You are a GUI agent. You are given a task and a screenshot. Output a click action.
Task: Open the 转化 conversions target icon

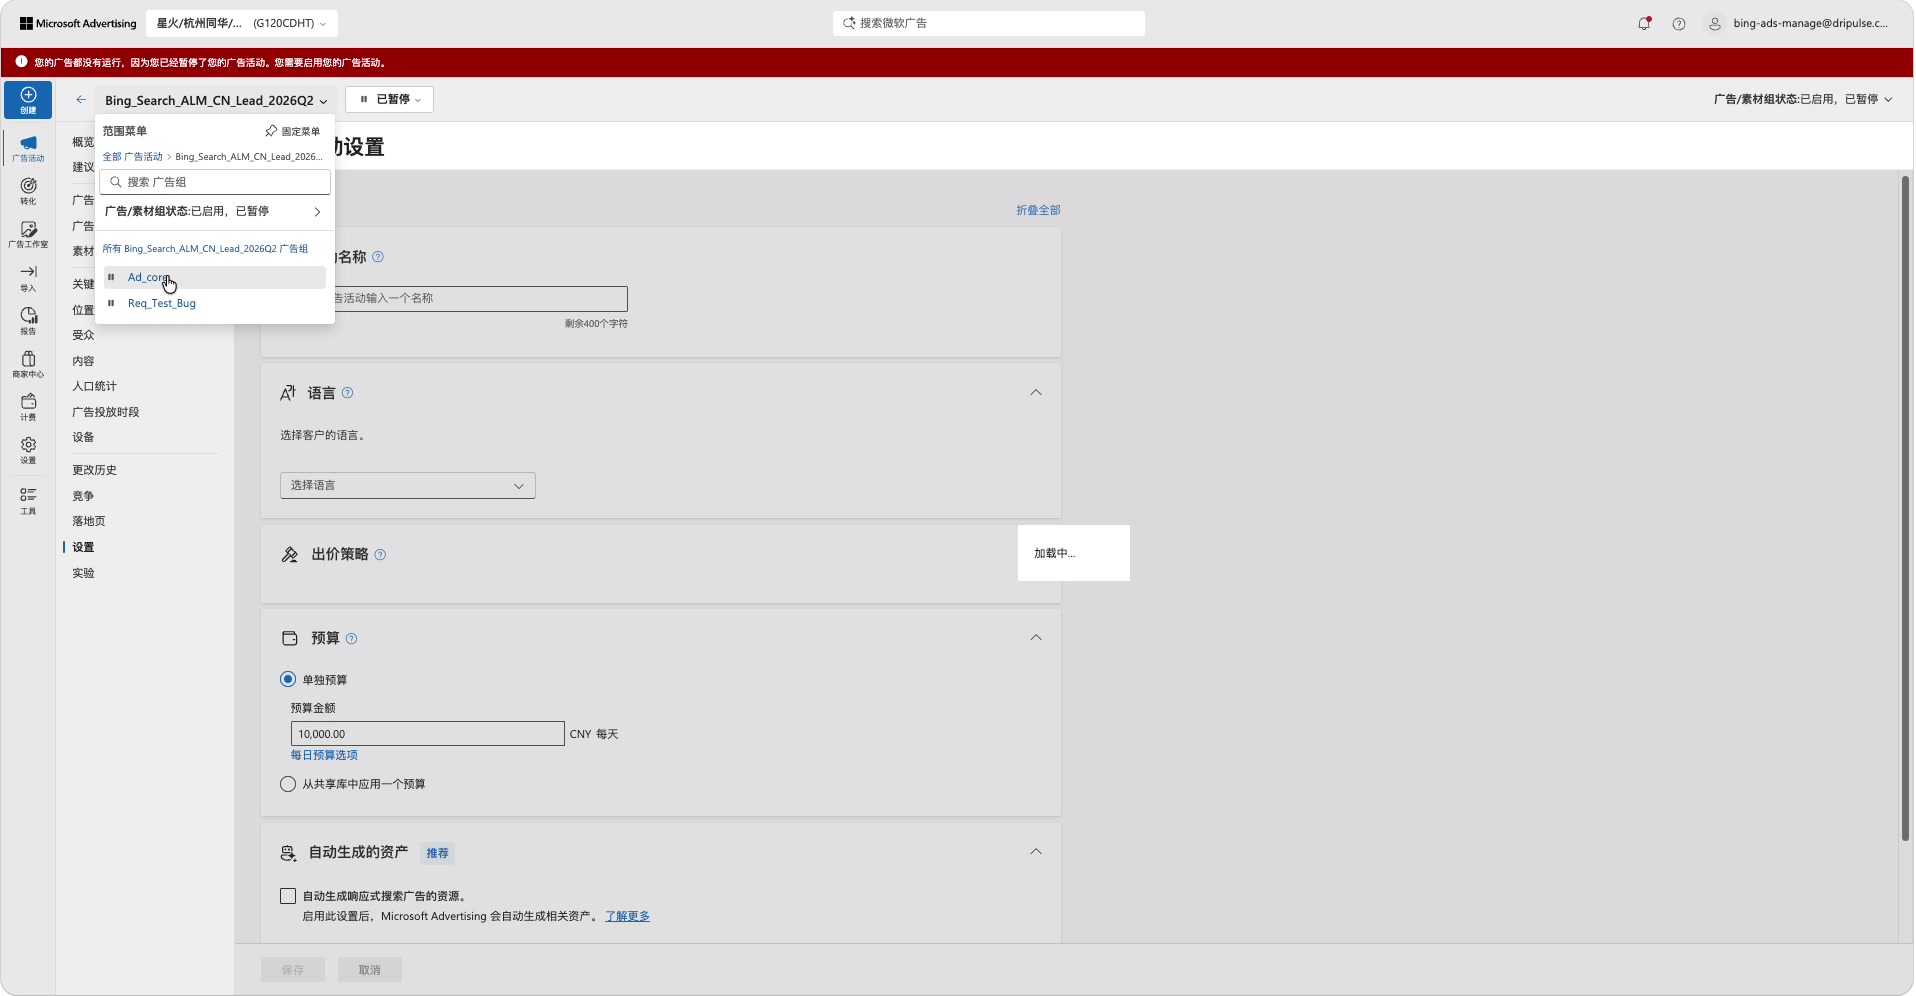28,191
